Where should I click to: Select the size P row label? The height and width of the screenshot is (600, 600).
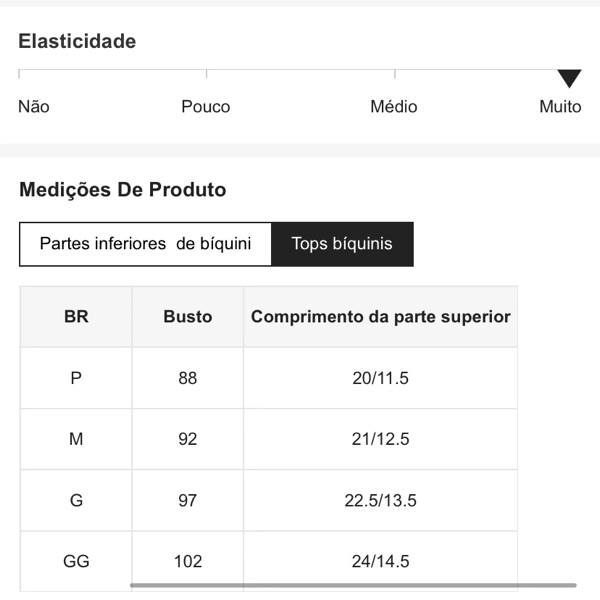coord(76,378)
